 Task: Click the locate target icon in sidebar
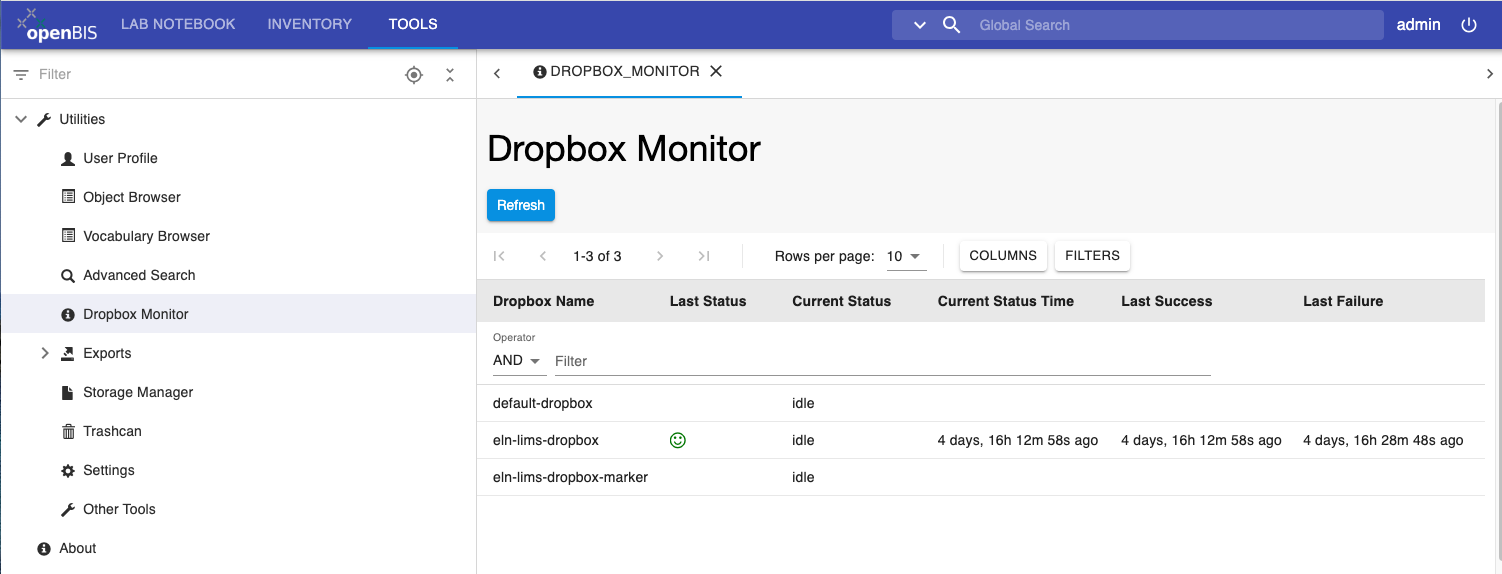pyautogui.click(x=414, y=74)
